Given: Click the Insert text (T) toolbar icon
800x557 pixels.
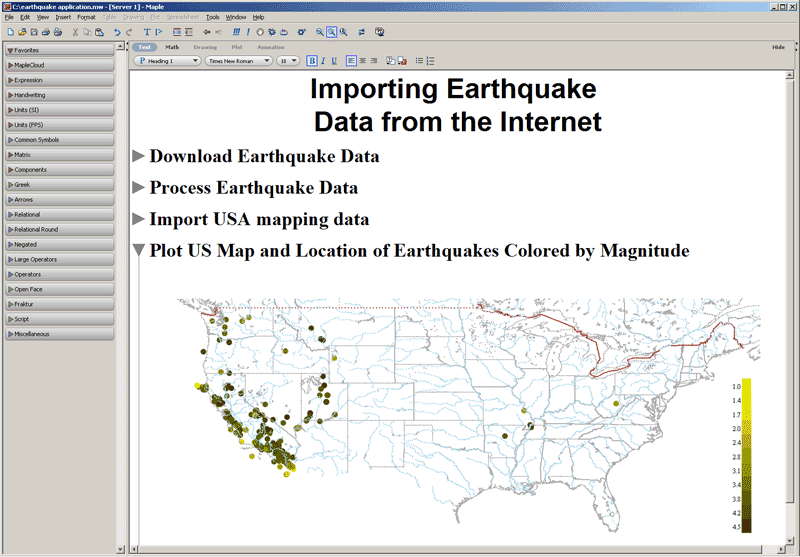Looking at the screenshot, I should click(x=146, y=32).
